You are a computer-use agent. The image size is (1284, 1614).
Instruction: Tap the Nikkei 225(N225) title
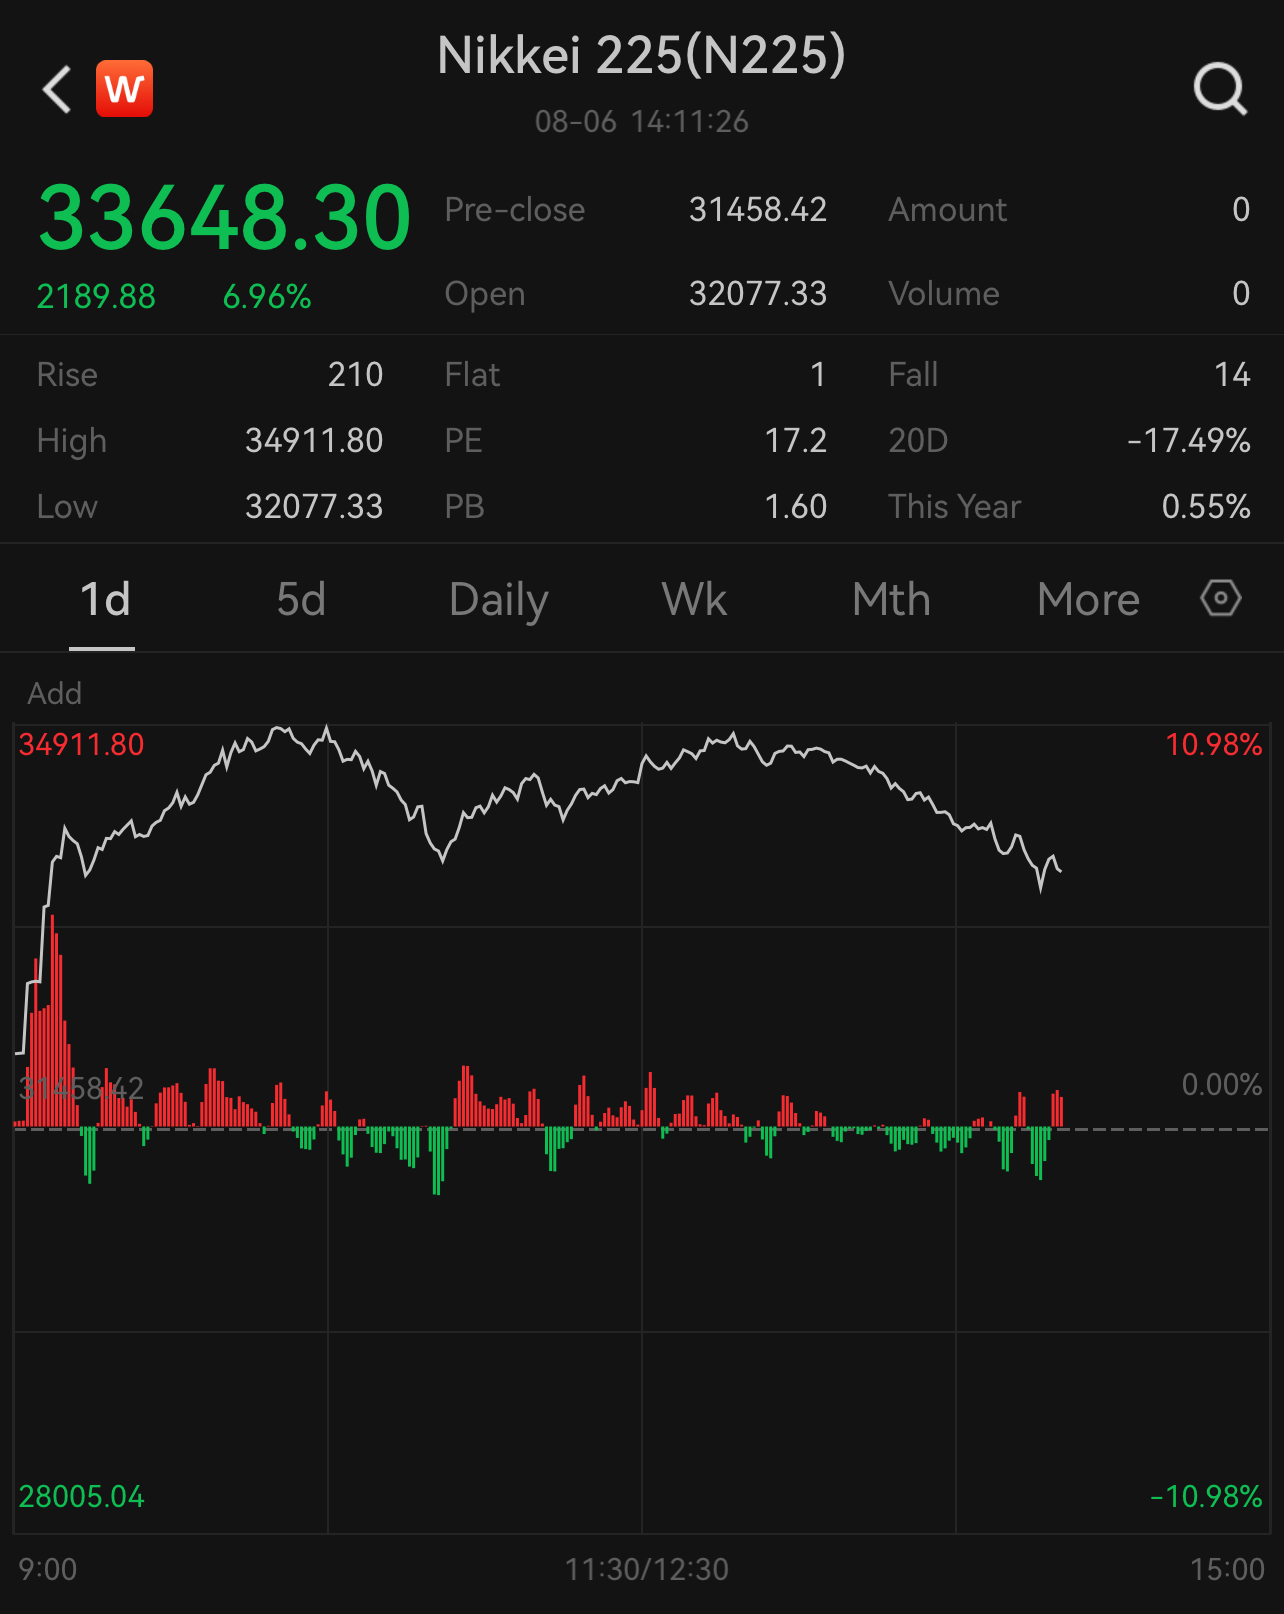click(x=642, y=55)
